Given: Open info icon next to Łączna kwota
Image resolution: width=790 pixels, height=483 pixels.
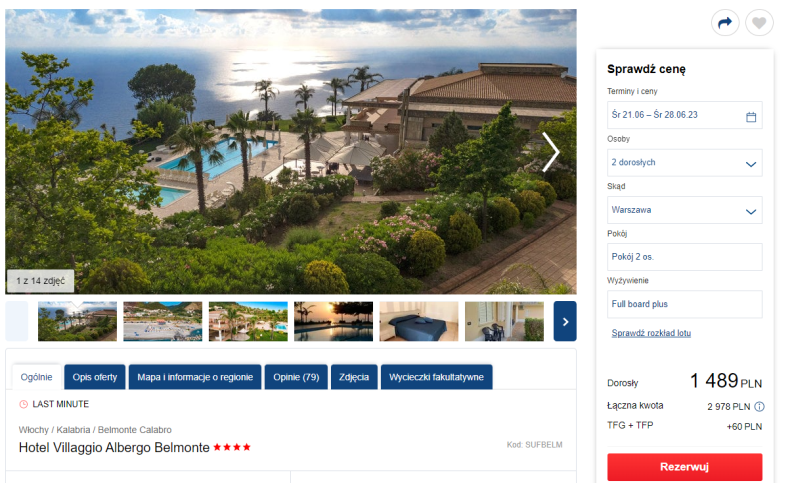Looking at the screenshot, I should tap(759, 406).
